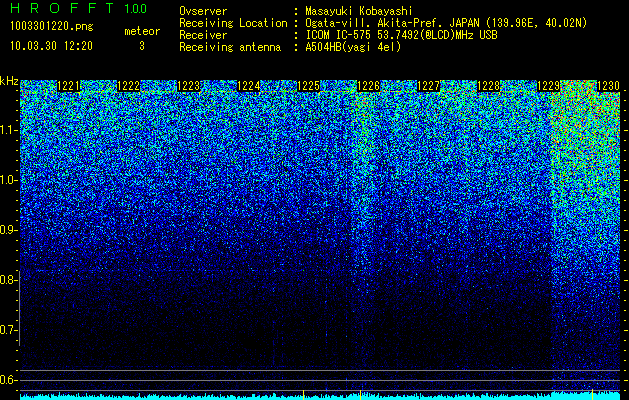Click the 0.8 kHz axis label
The image size is (629, 400).
coord(8,280)
